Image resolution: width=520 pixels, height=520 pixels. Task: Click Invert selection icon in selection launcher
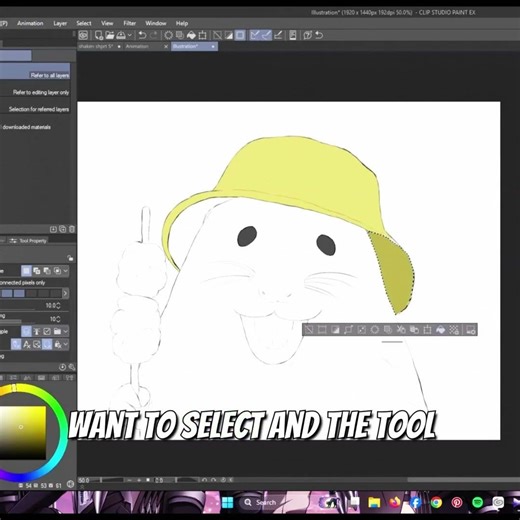click(x=335, y=330)
